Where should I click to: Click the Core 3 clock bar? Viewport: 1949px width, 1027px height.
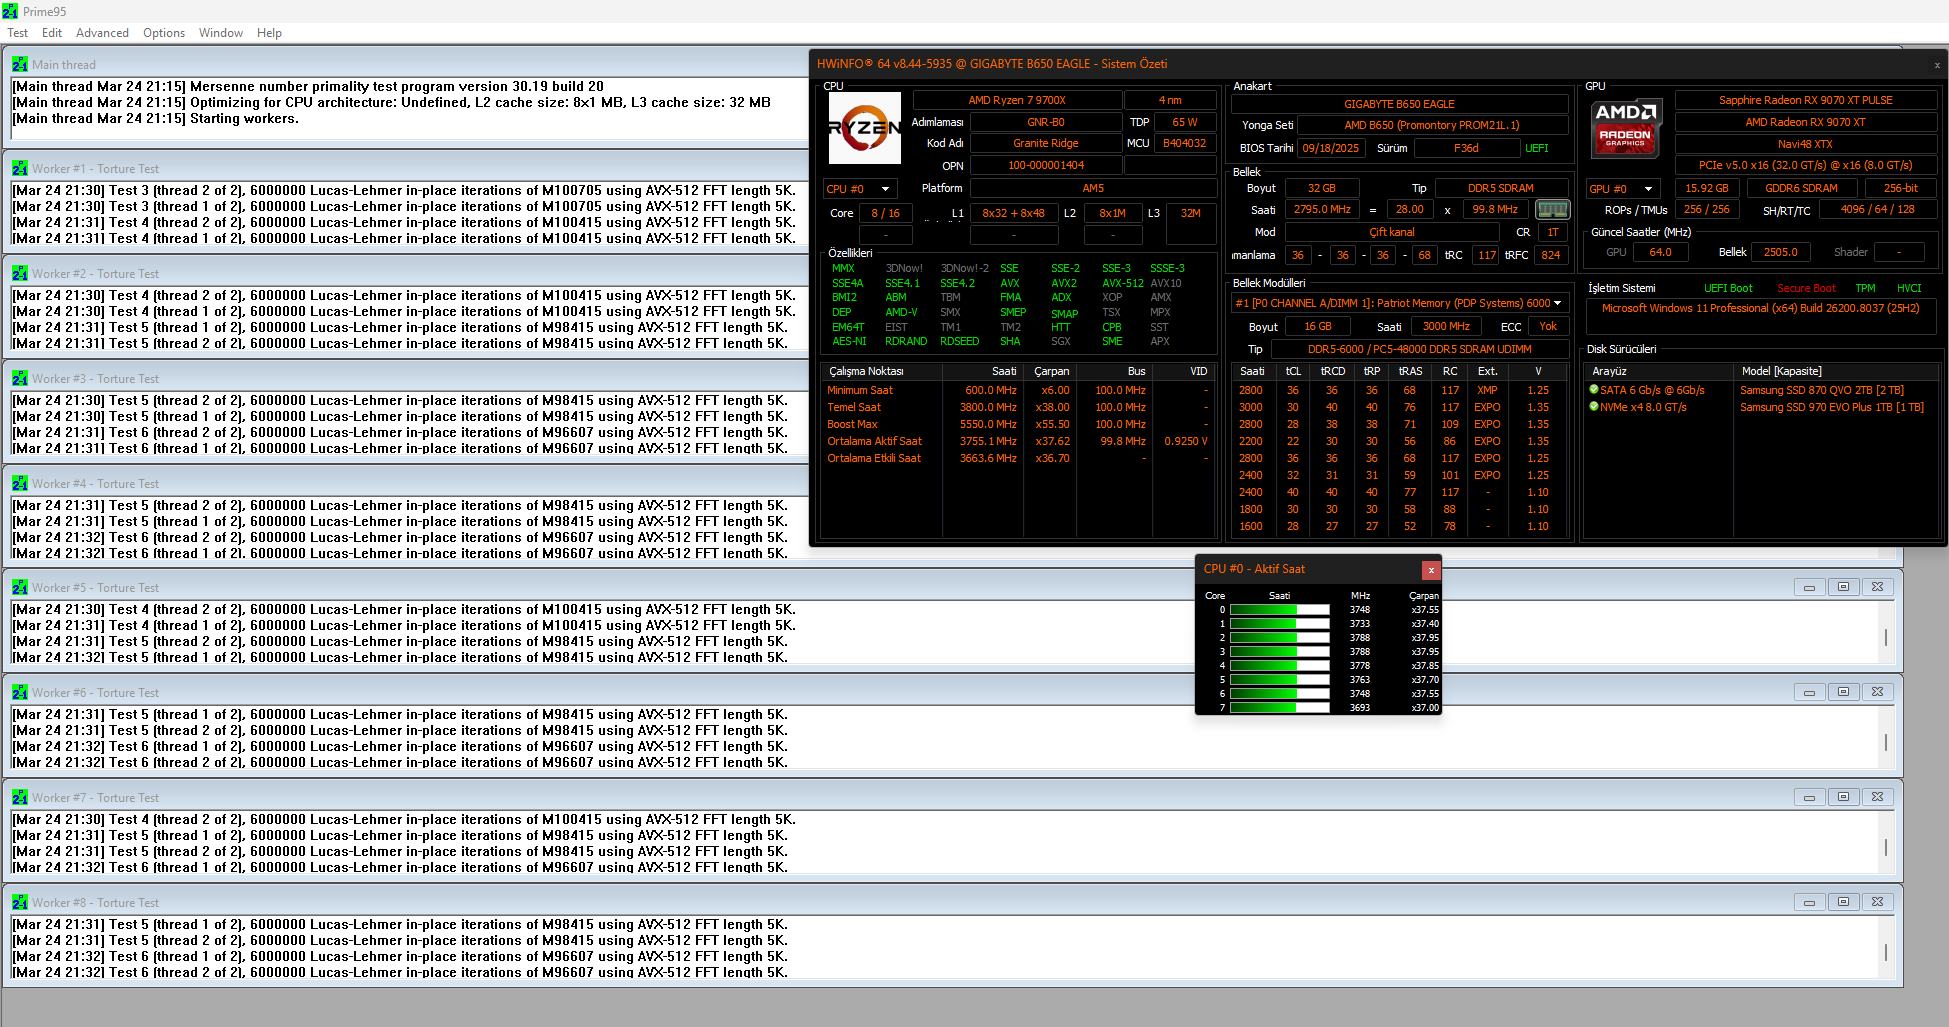click(x=1279, y=652)
